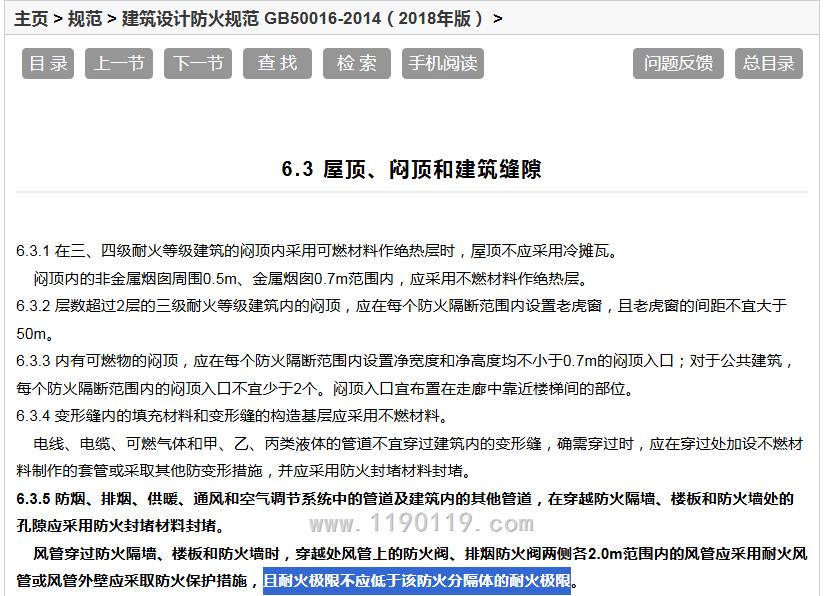Open the 主页 breadcrumb link
Image resolution: width=826 pixels, height=596 pixels.
[31, 18]
